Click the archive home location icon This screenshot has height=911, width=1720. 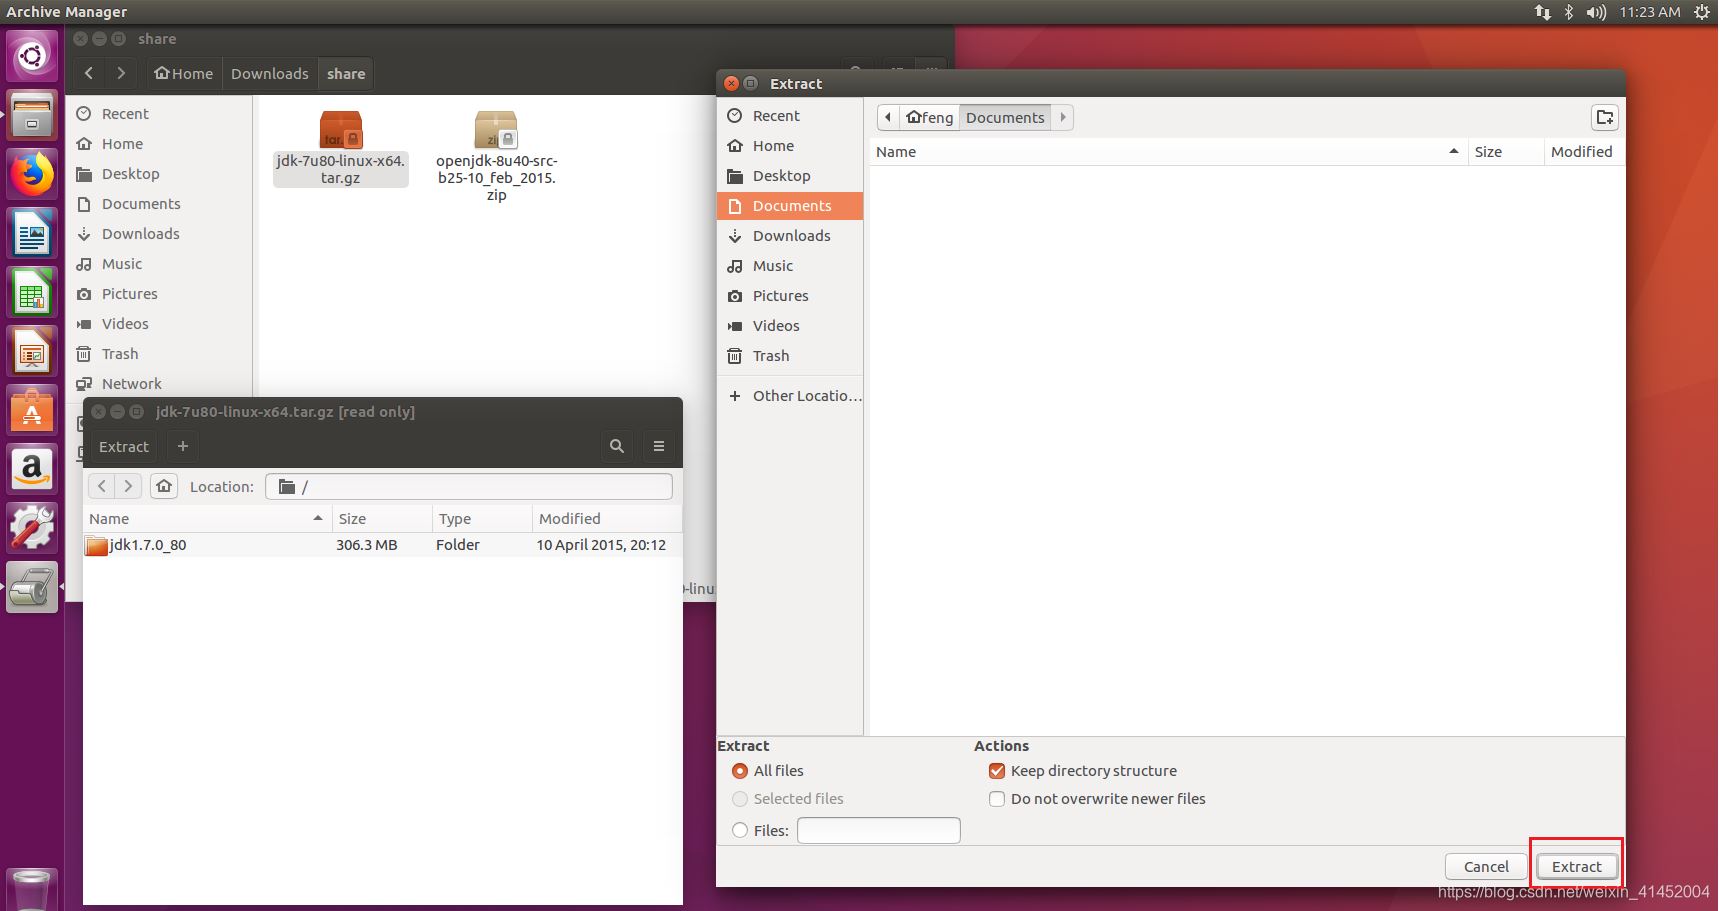[x=164, y=486]
